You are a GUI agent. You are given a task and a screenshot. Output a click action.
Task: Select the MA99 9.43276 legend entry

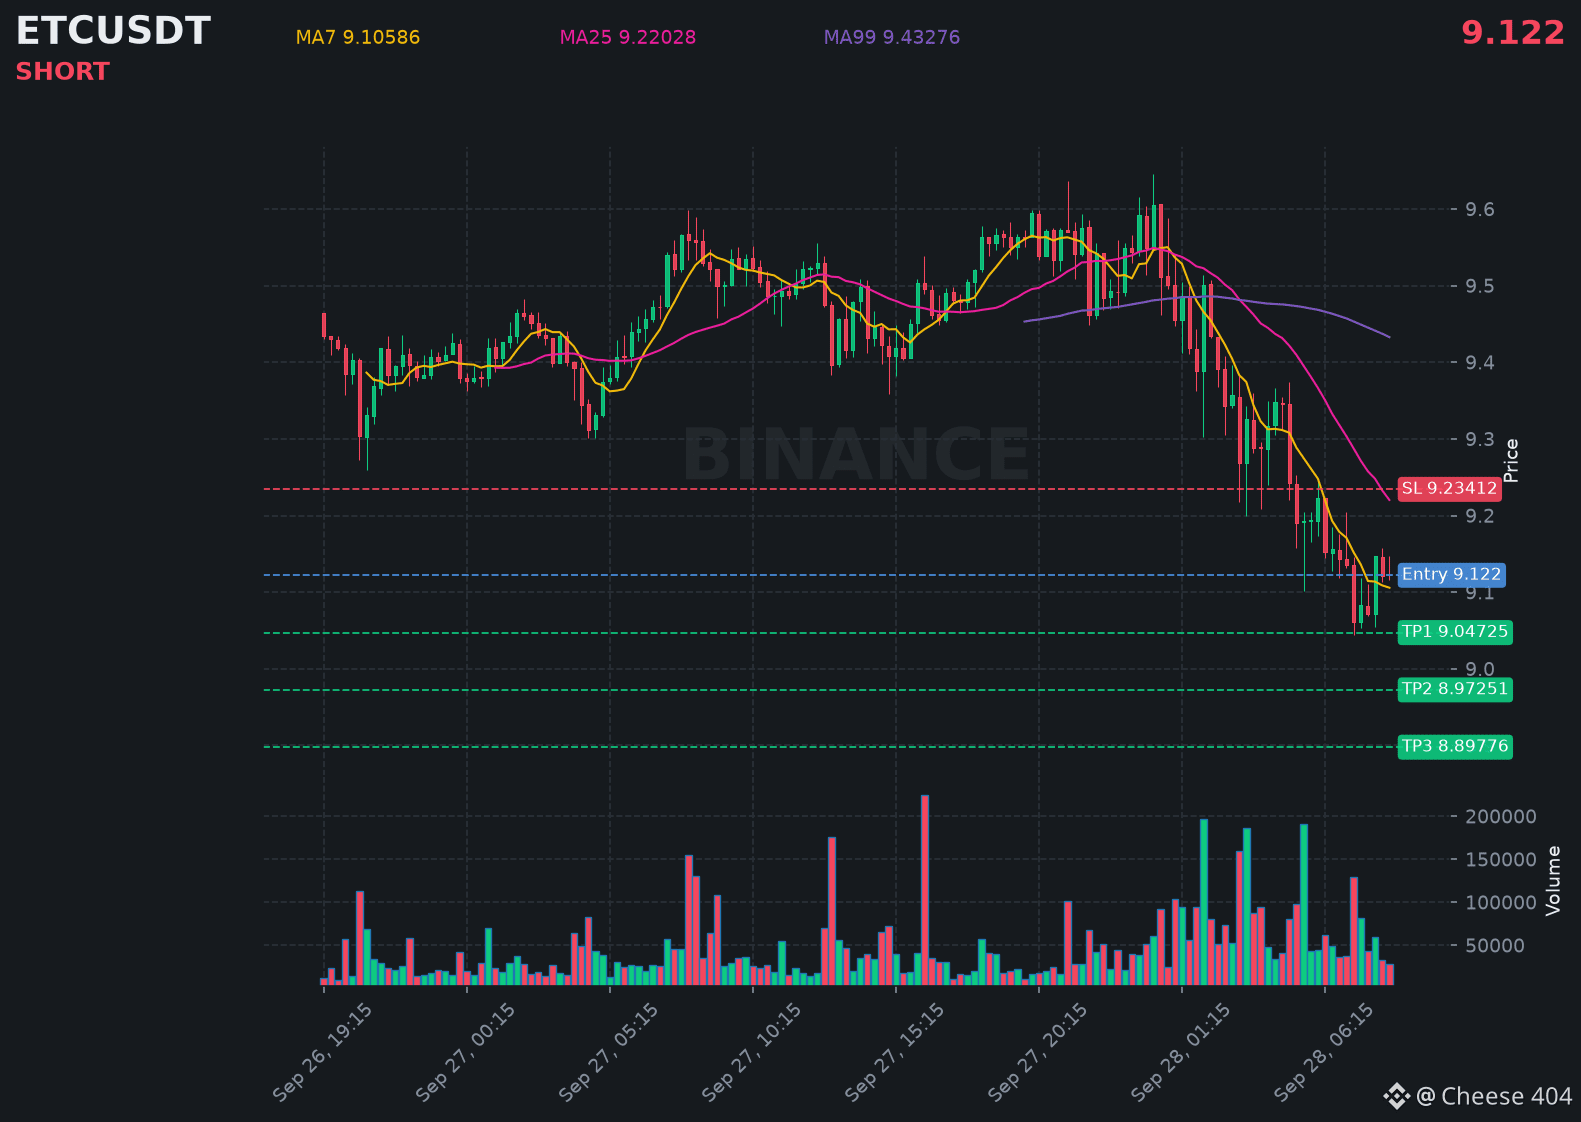(892, 38)
